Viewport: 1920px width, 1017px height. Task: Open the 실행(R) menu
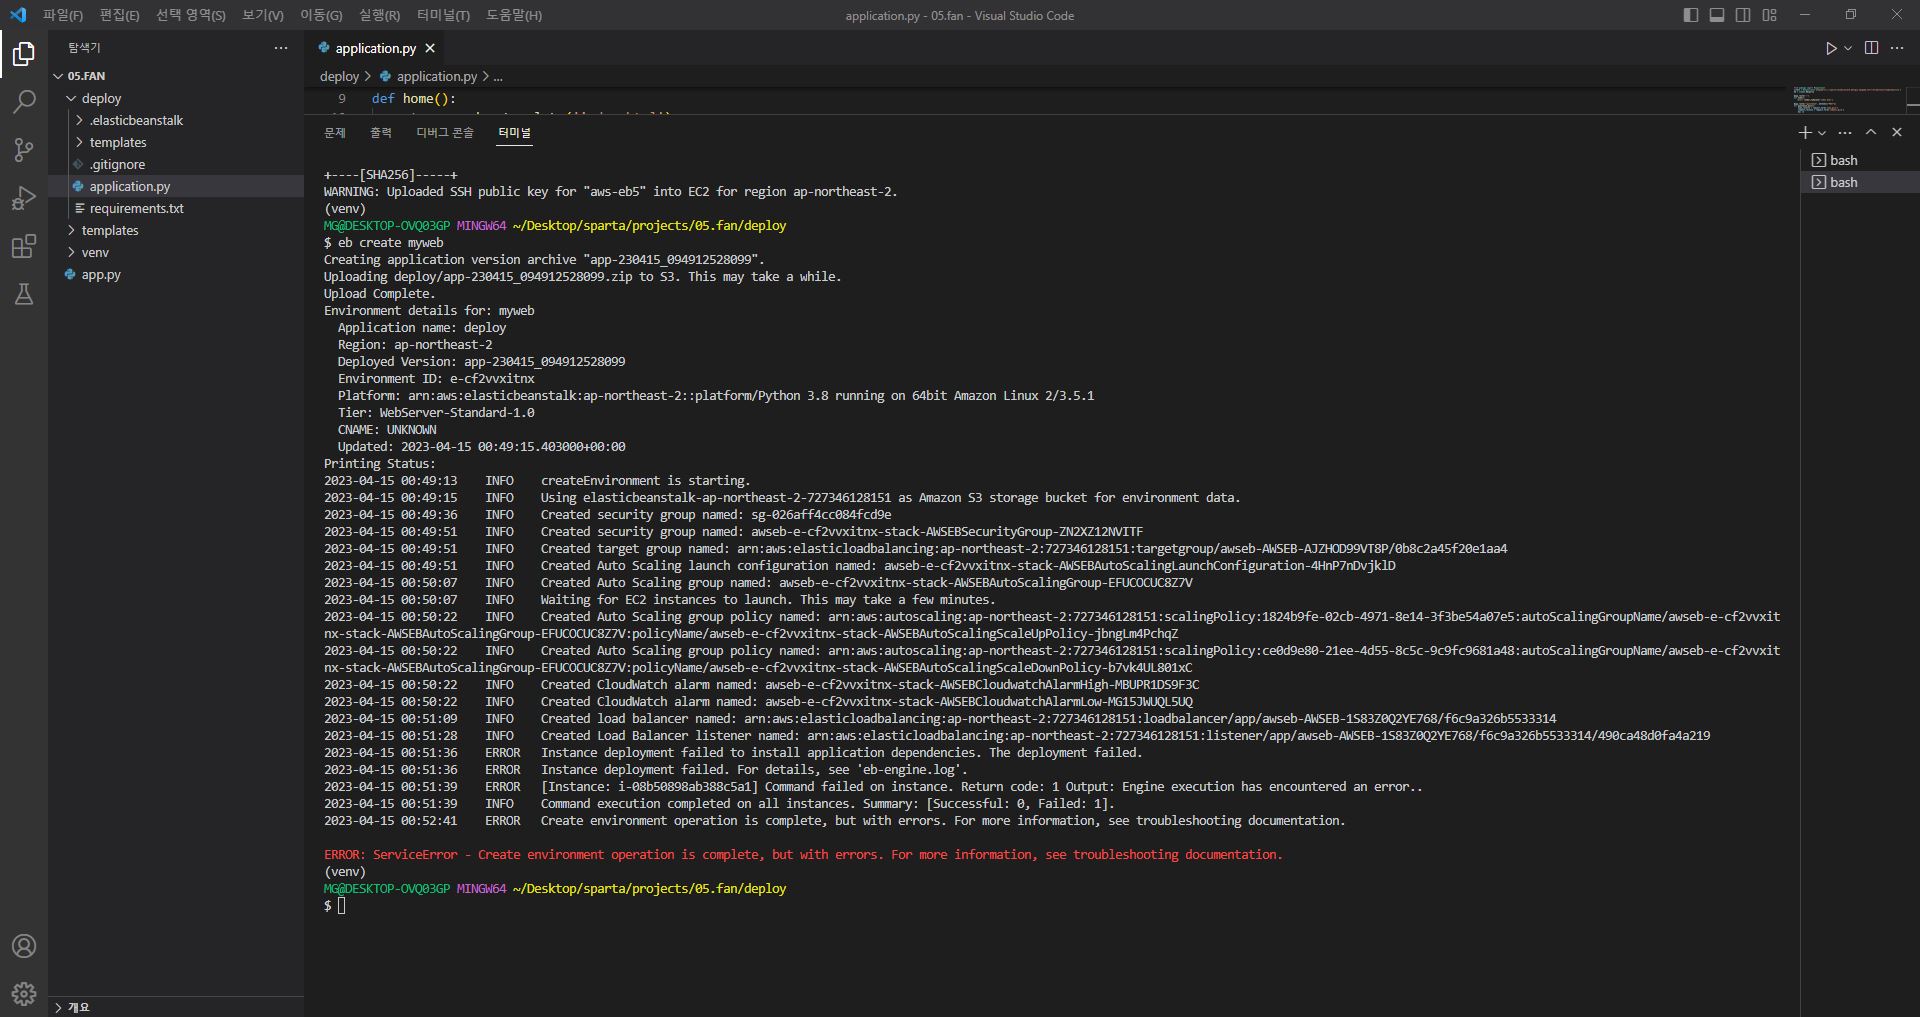pos(379,15)
